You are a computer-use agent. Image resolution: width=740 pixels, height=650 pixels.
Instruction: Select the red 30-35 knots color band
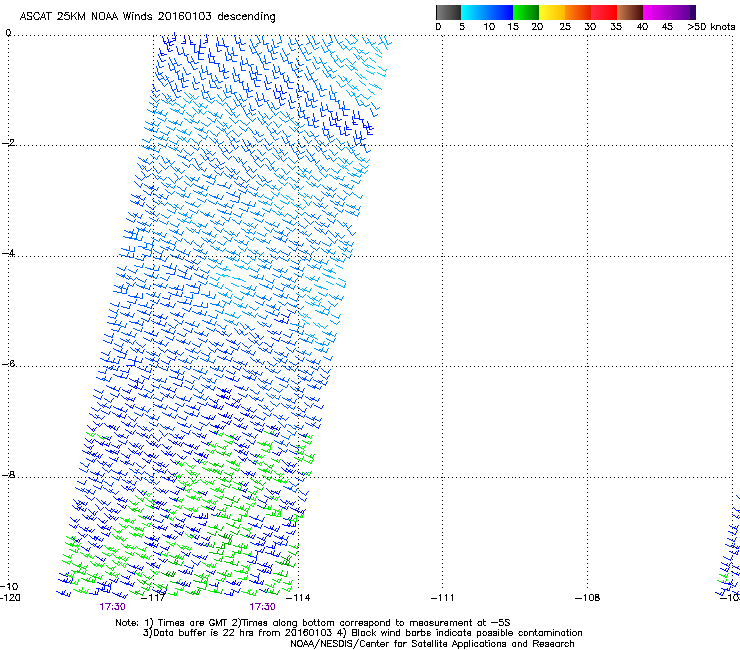tap(604, 12)
